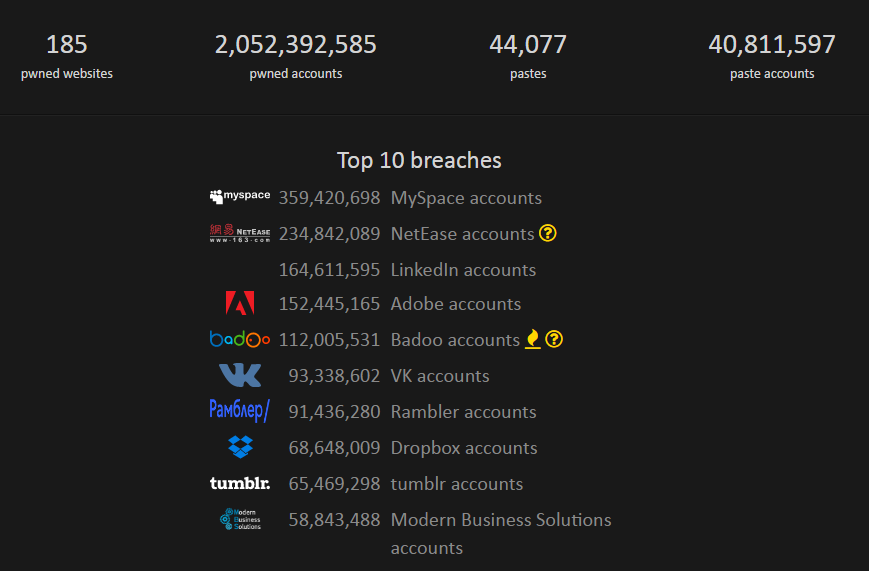869x571 pixels.
Task: Click the tumblr logo icon
Action: (240, 484)
